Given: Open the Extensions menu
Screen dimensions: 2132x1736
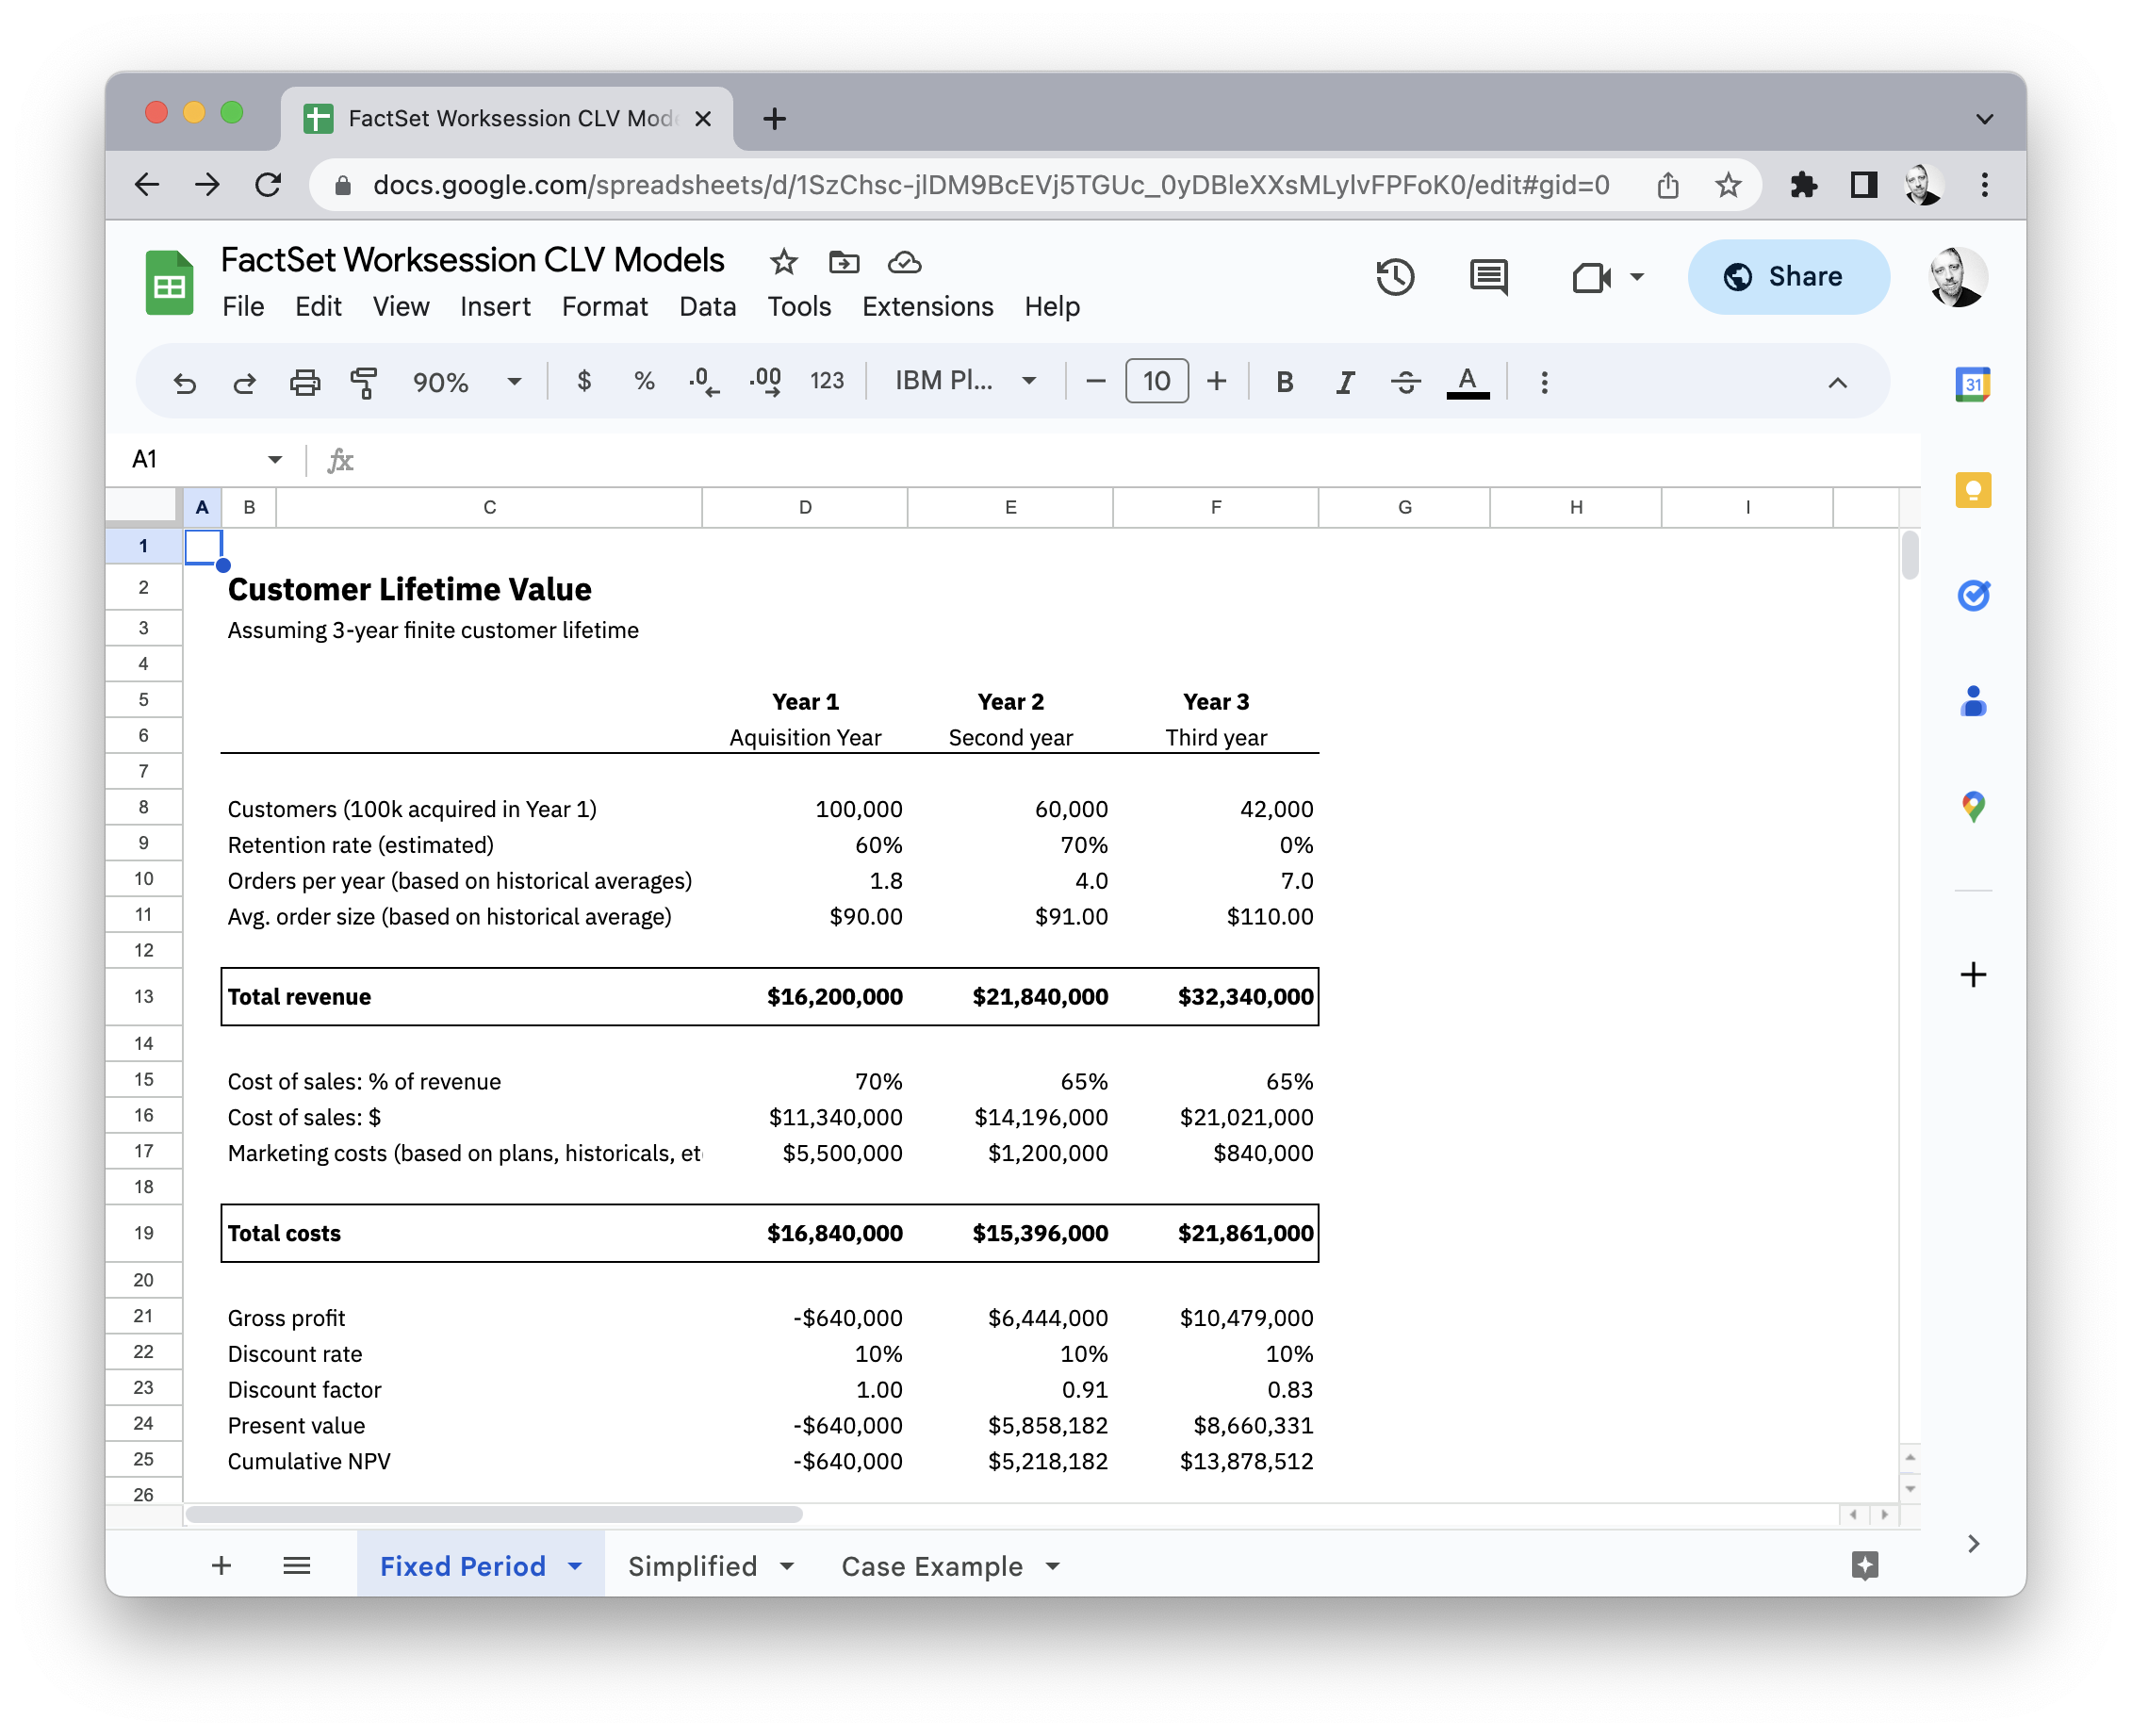Looking at the screenshot, I should [x=927, y=307].
